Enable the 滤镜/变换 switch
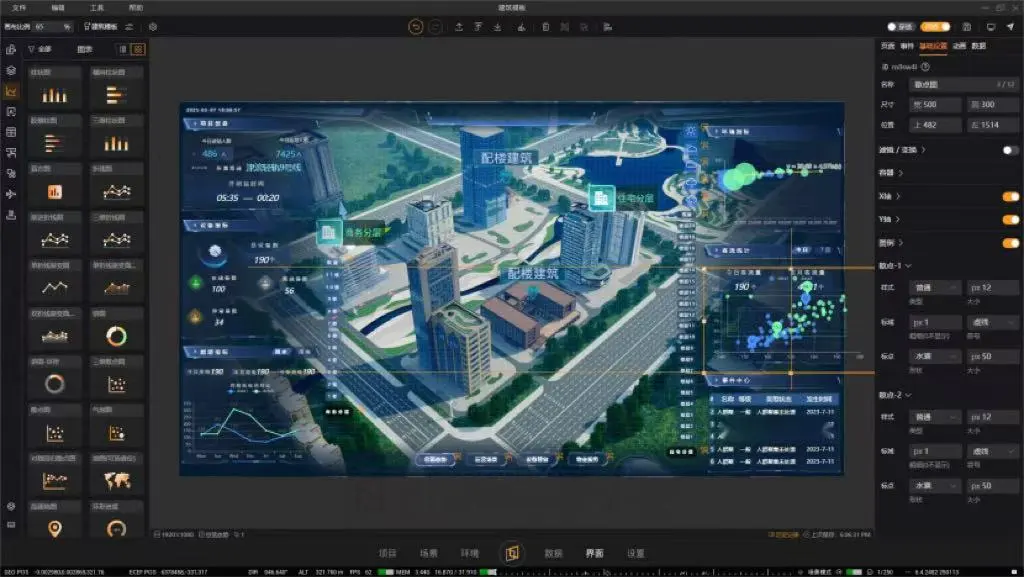Viewport: 1024px width, 577px height. [1010, 150]
